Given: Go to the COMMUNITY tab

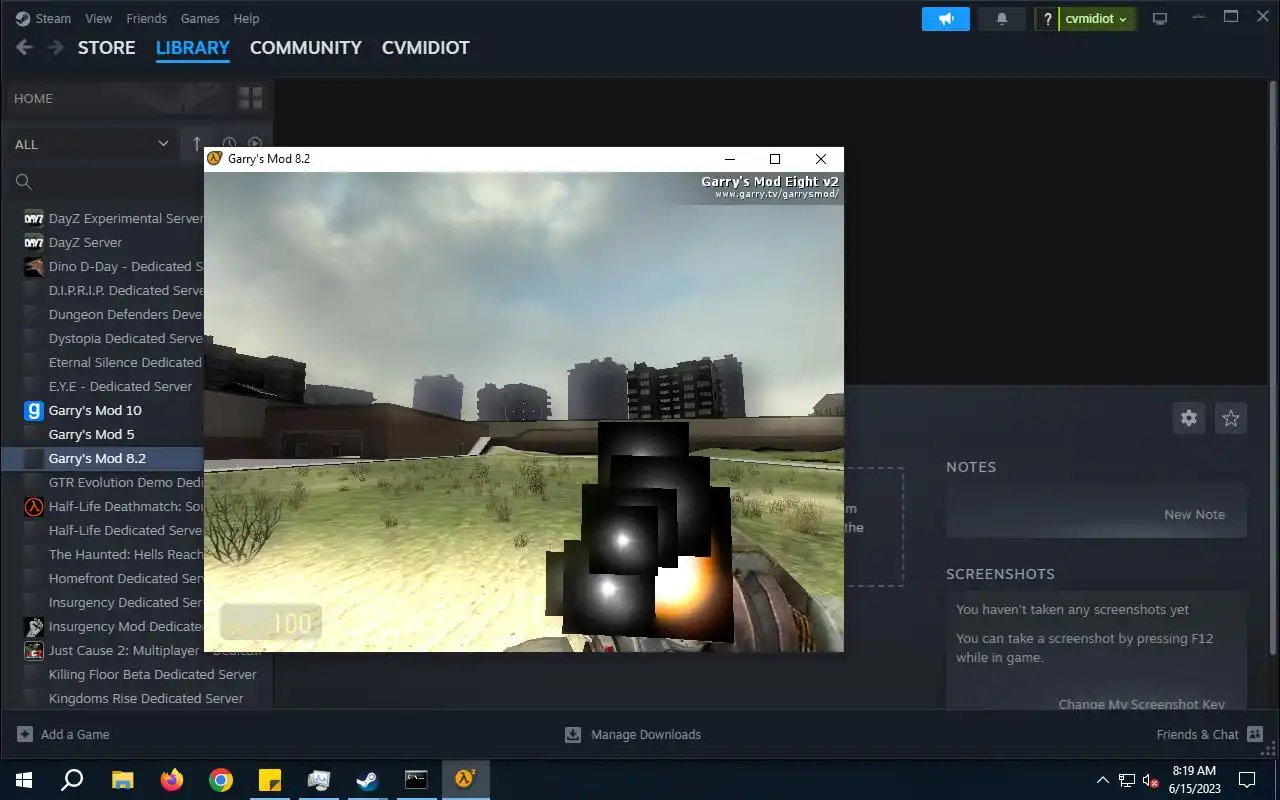Looking at the screenshot, I should pos(306,47).
